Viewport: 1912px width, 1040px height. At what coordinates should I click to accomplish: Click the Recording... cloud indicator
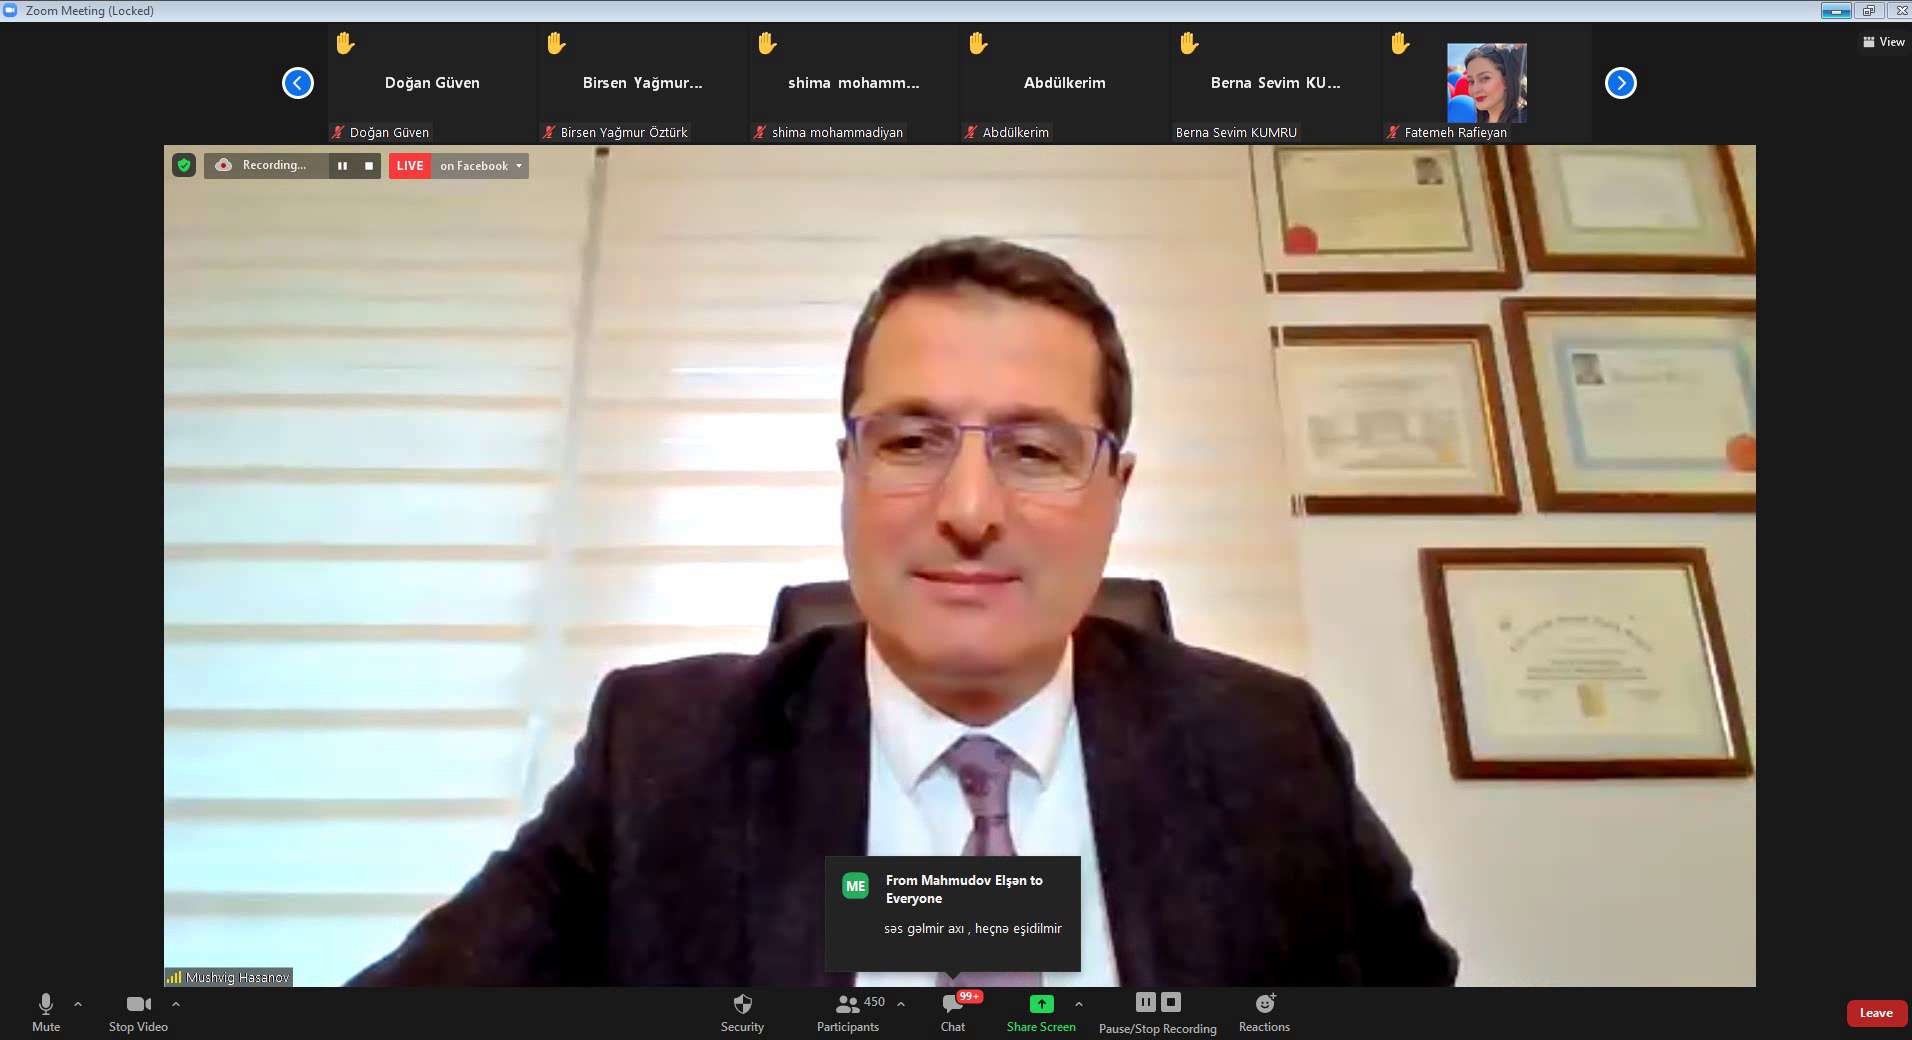point(264,165)
